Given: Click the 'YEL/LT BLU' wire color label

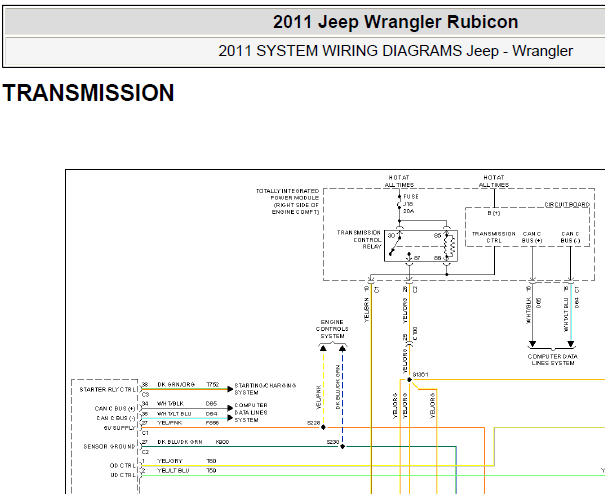Looking at the screenshot, I should tap(173, 470).
